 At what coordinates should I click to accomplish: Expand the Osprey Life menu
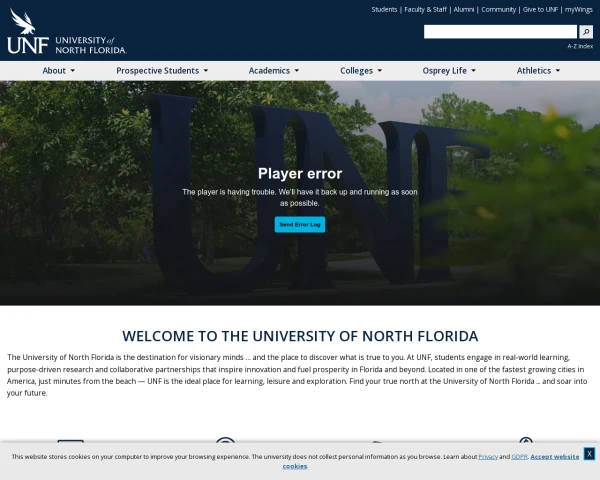(x=449, y=71)
